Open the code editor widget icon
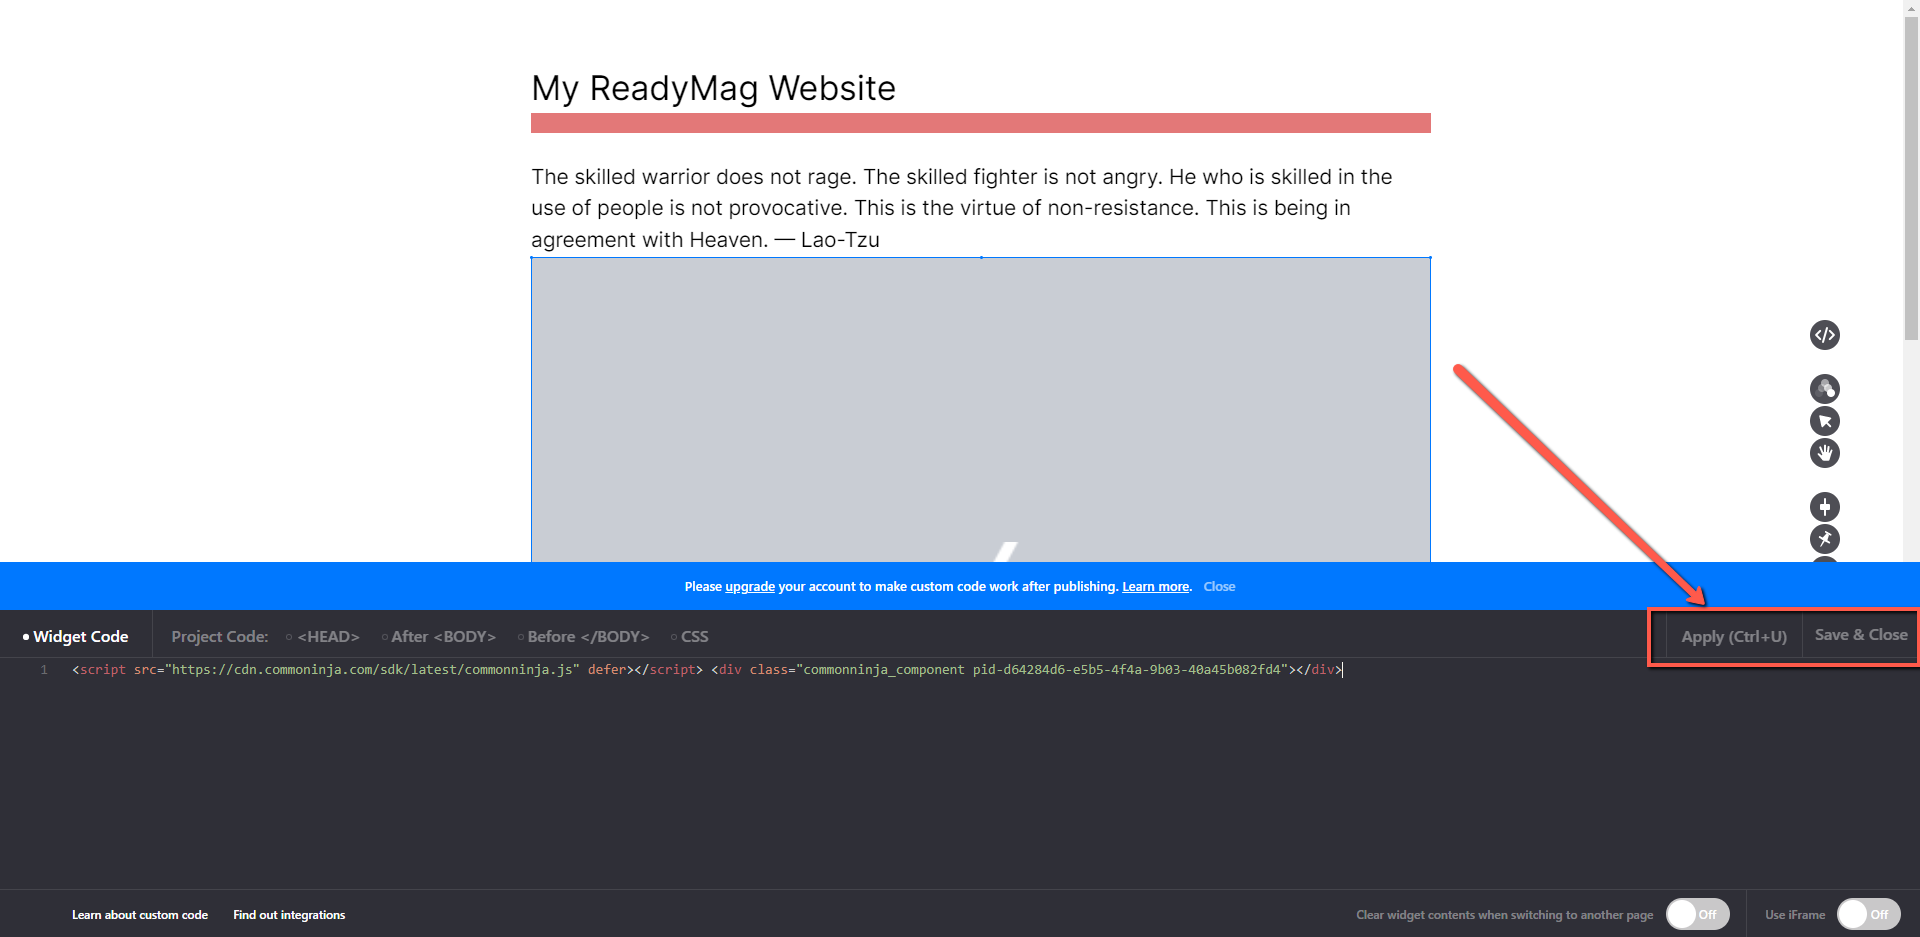The image size is (1920, 937). (1824, 335)
